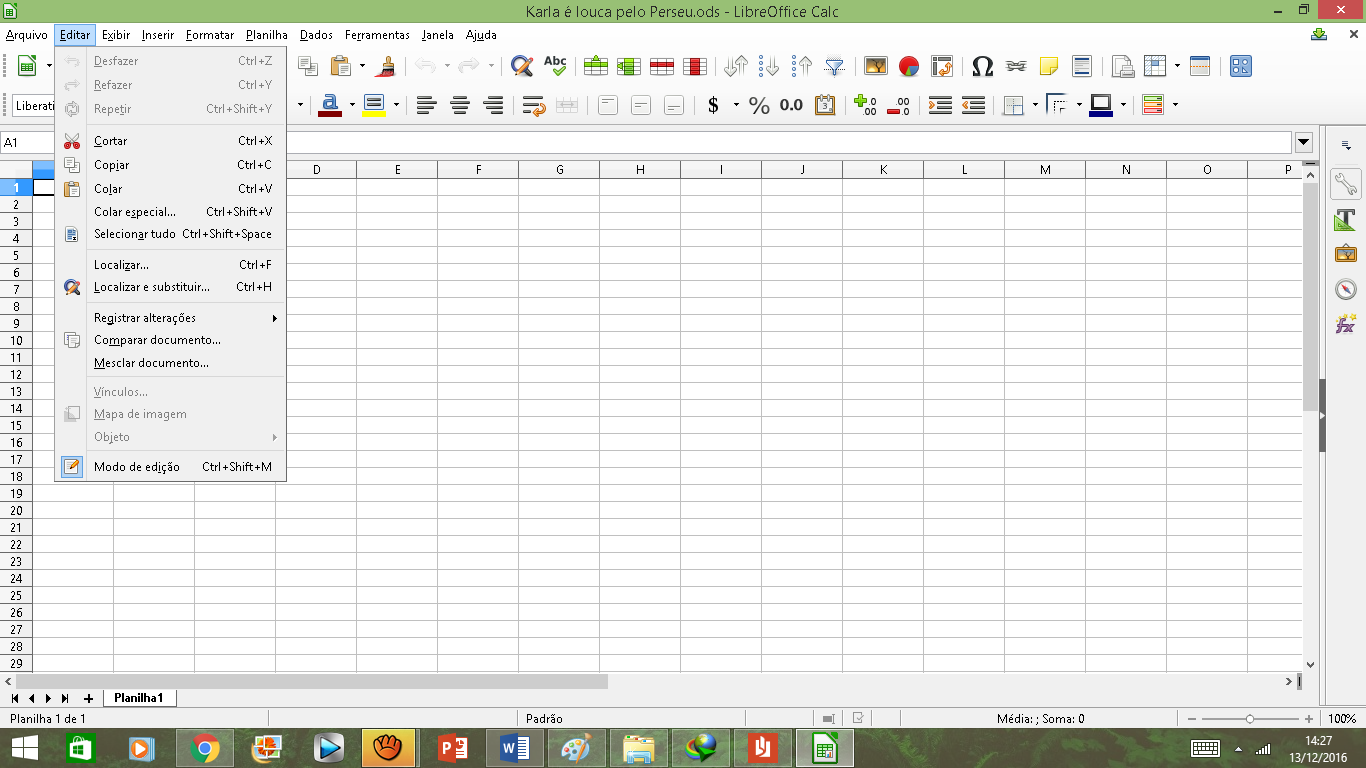
Task: Toggle text wrapping for the cell
Action: 532,104
